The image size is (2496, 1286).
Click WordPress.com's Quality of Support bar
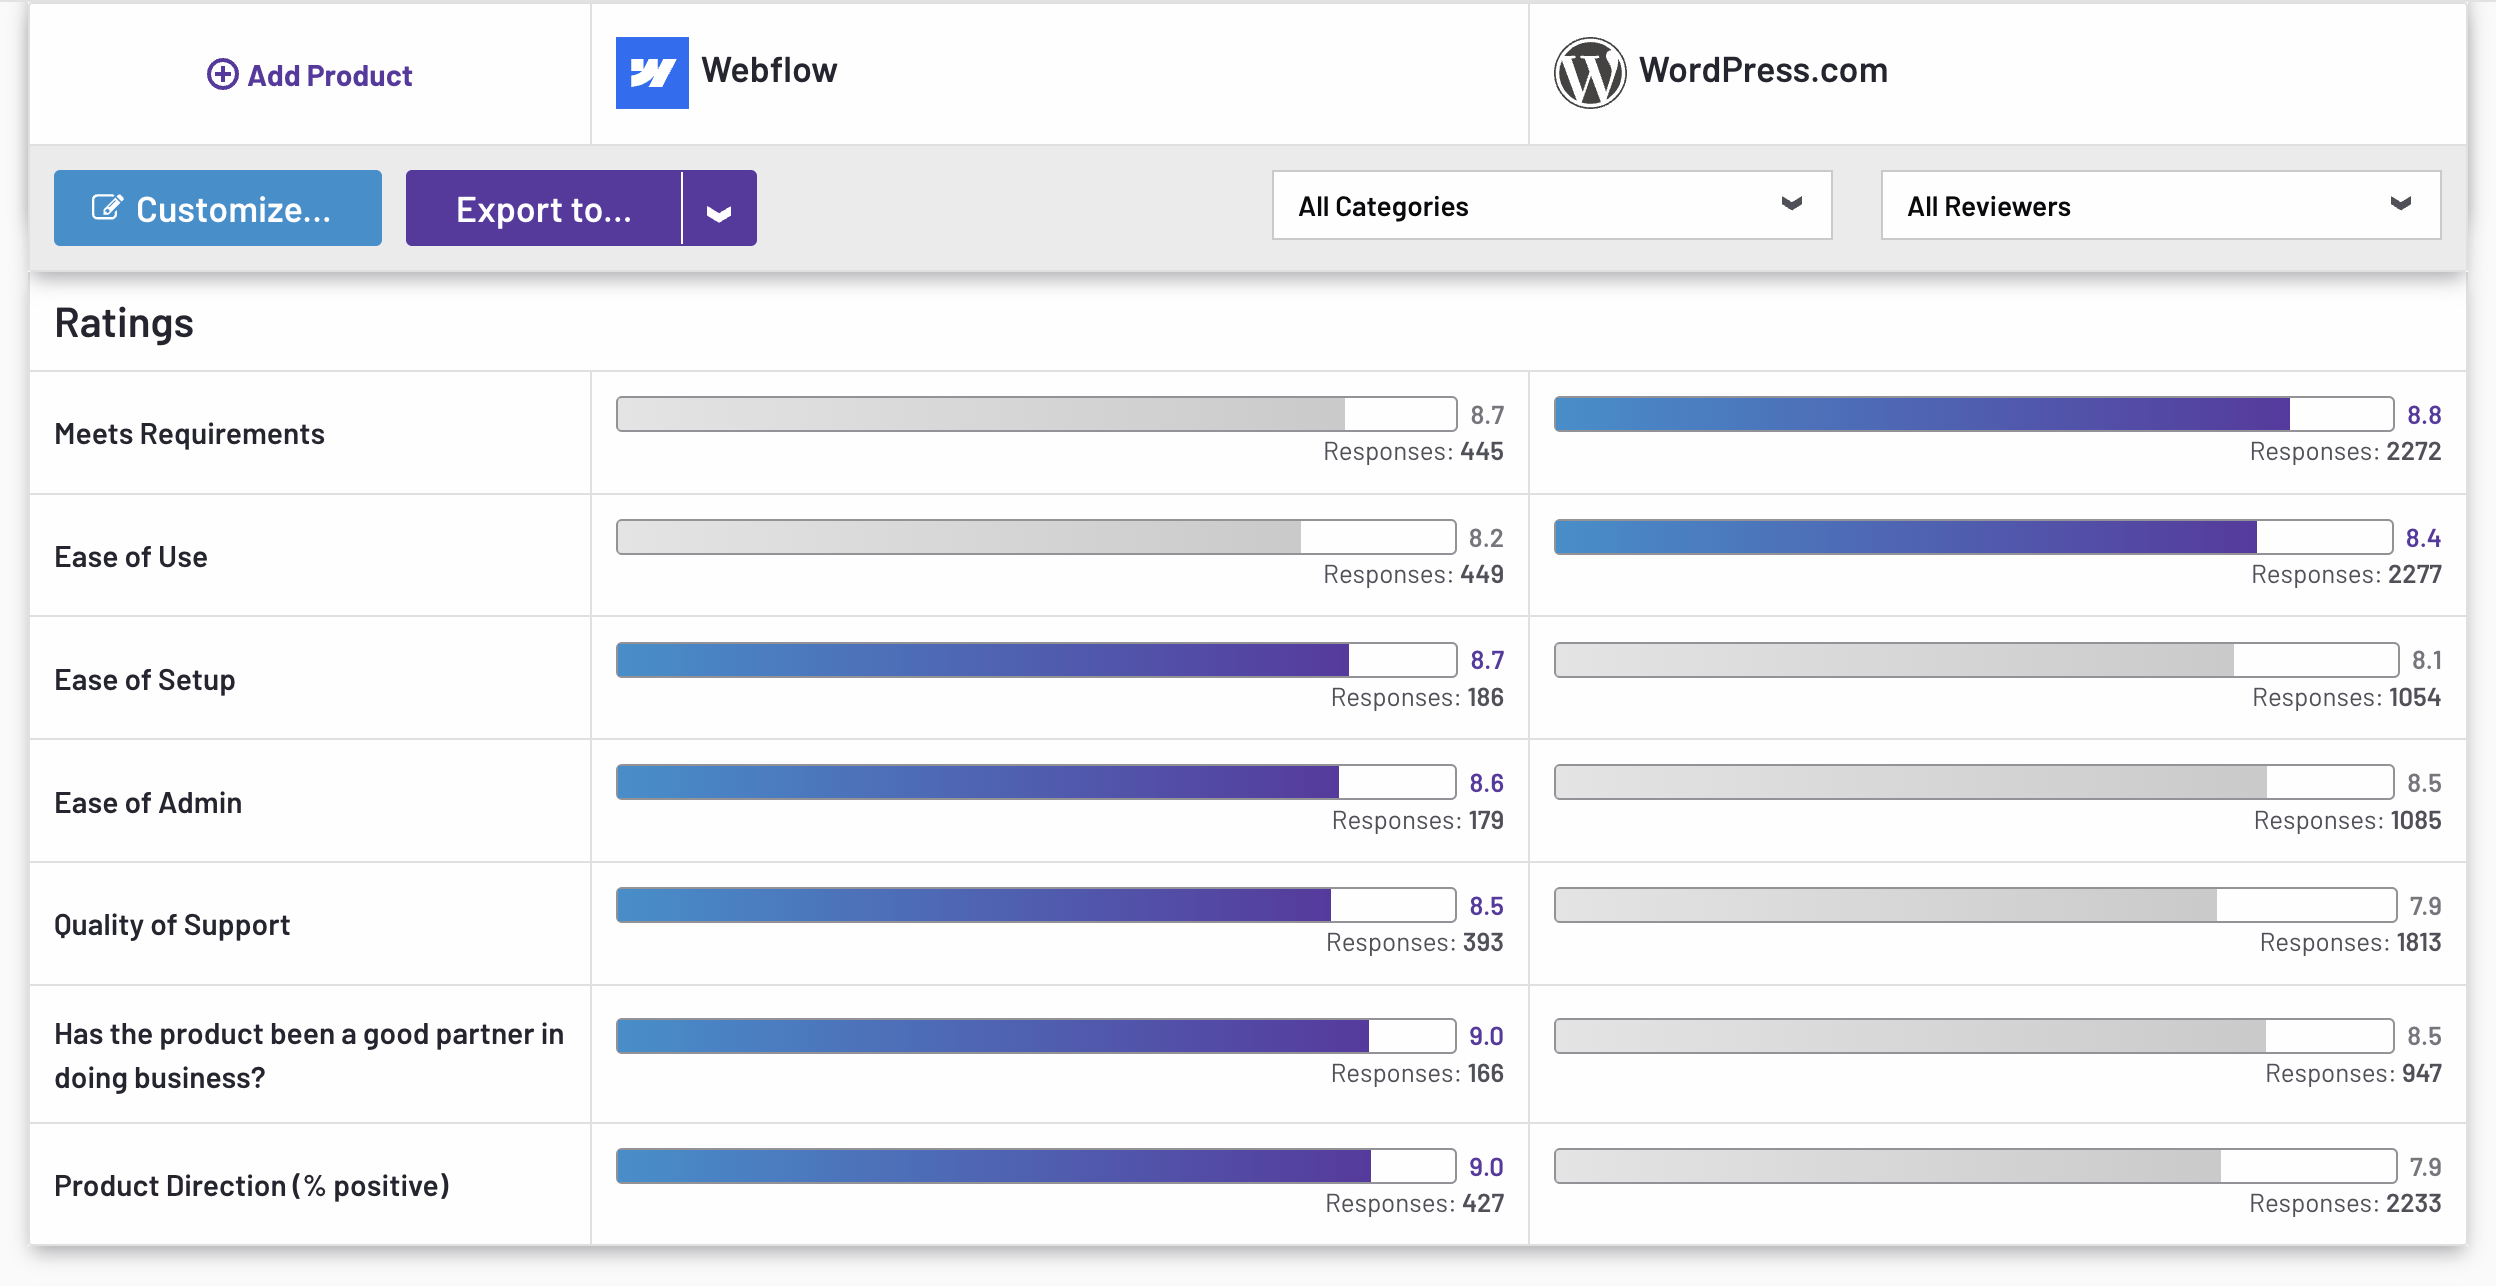click(x=1974, y=905)
